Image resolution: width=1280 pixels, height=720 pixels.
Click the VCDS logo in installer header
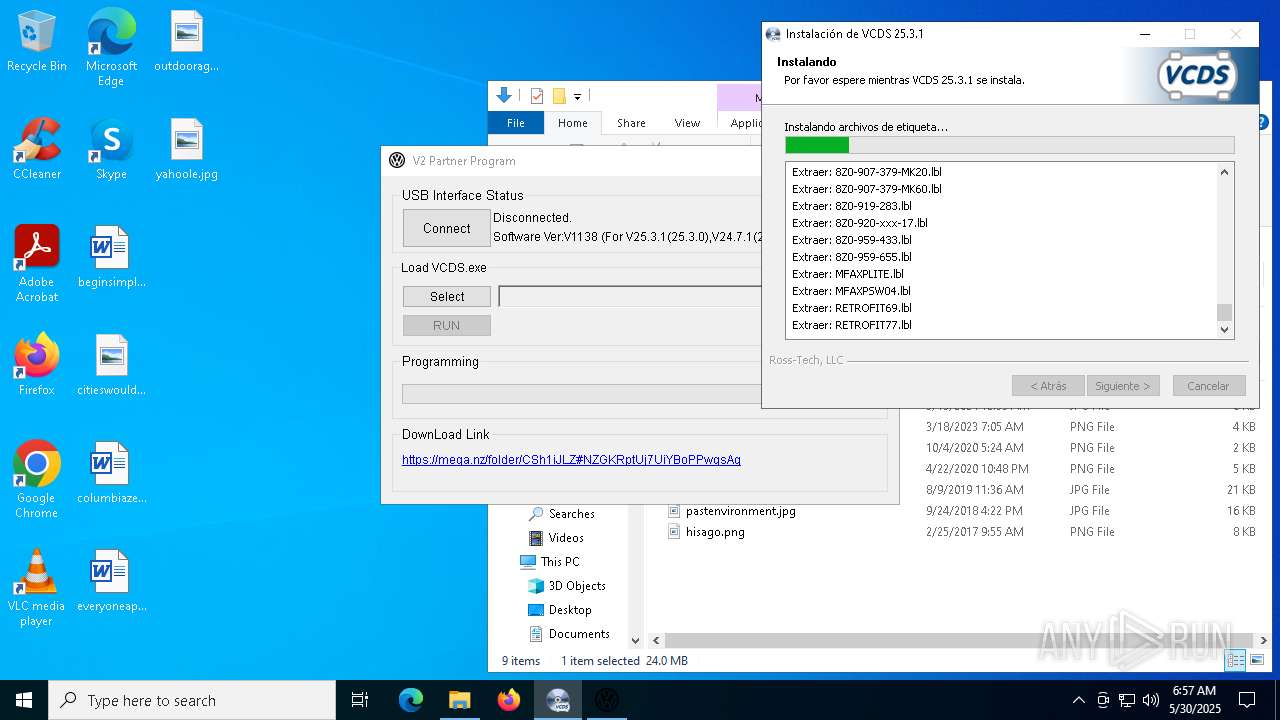pyautogui.click(x=1198, y=76)
